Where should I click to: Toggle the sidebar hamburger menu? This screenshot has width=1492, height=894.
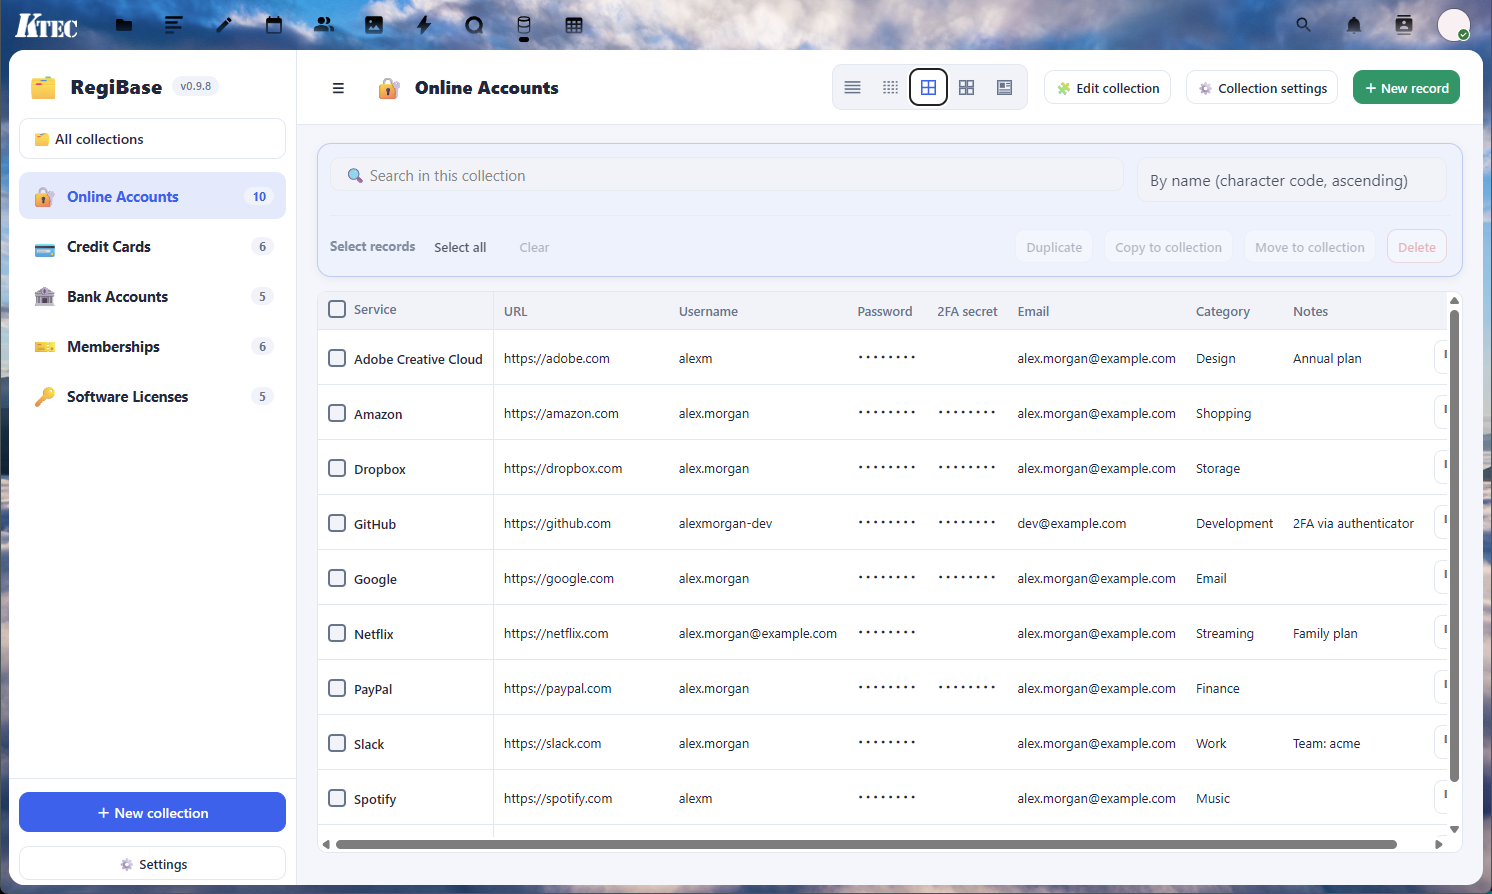[x=338, y=88]
